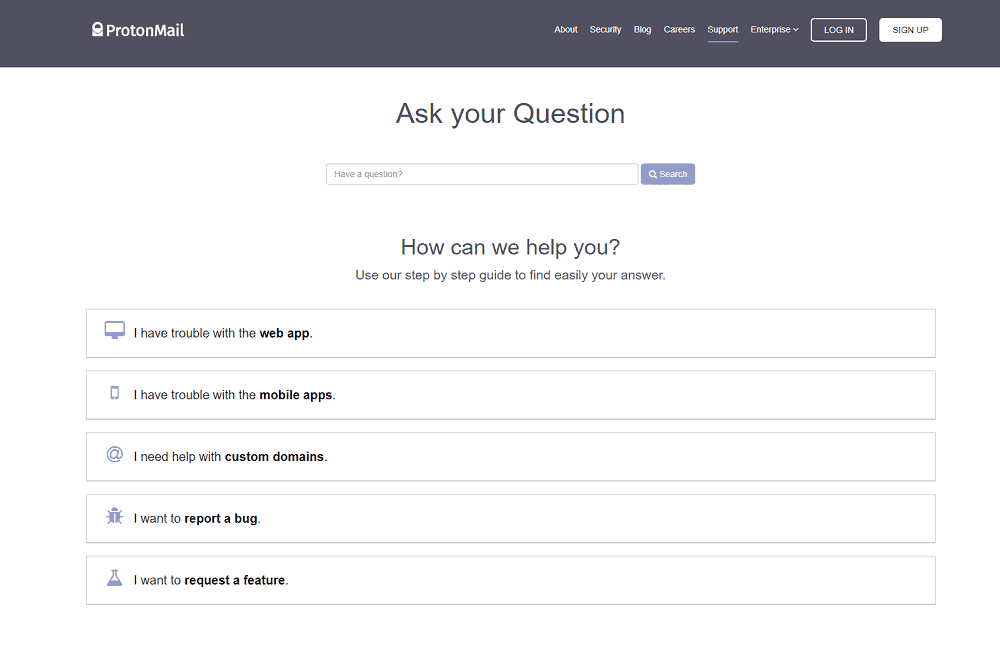Image resolution: width=1000 pixels, height=645 pixels.
Task: Click the bug icon to report a bug
Action: point(113,517)
